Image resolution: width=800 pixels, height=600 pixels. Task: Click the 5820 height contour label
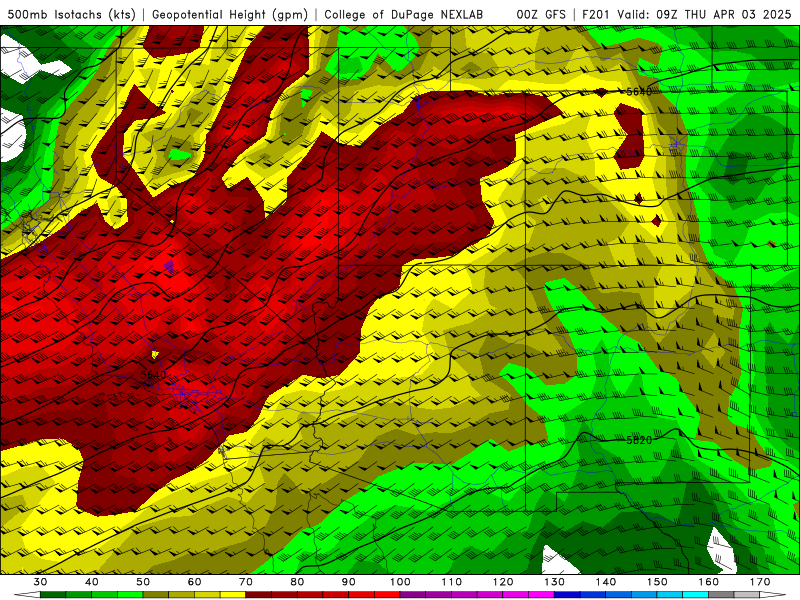click(x=639, y=440)
